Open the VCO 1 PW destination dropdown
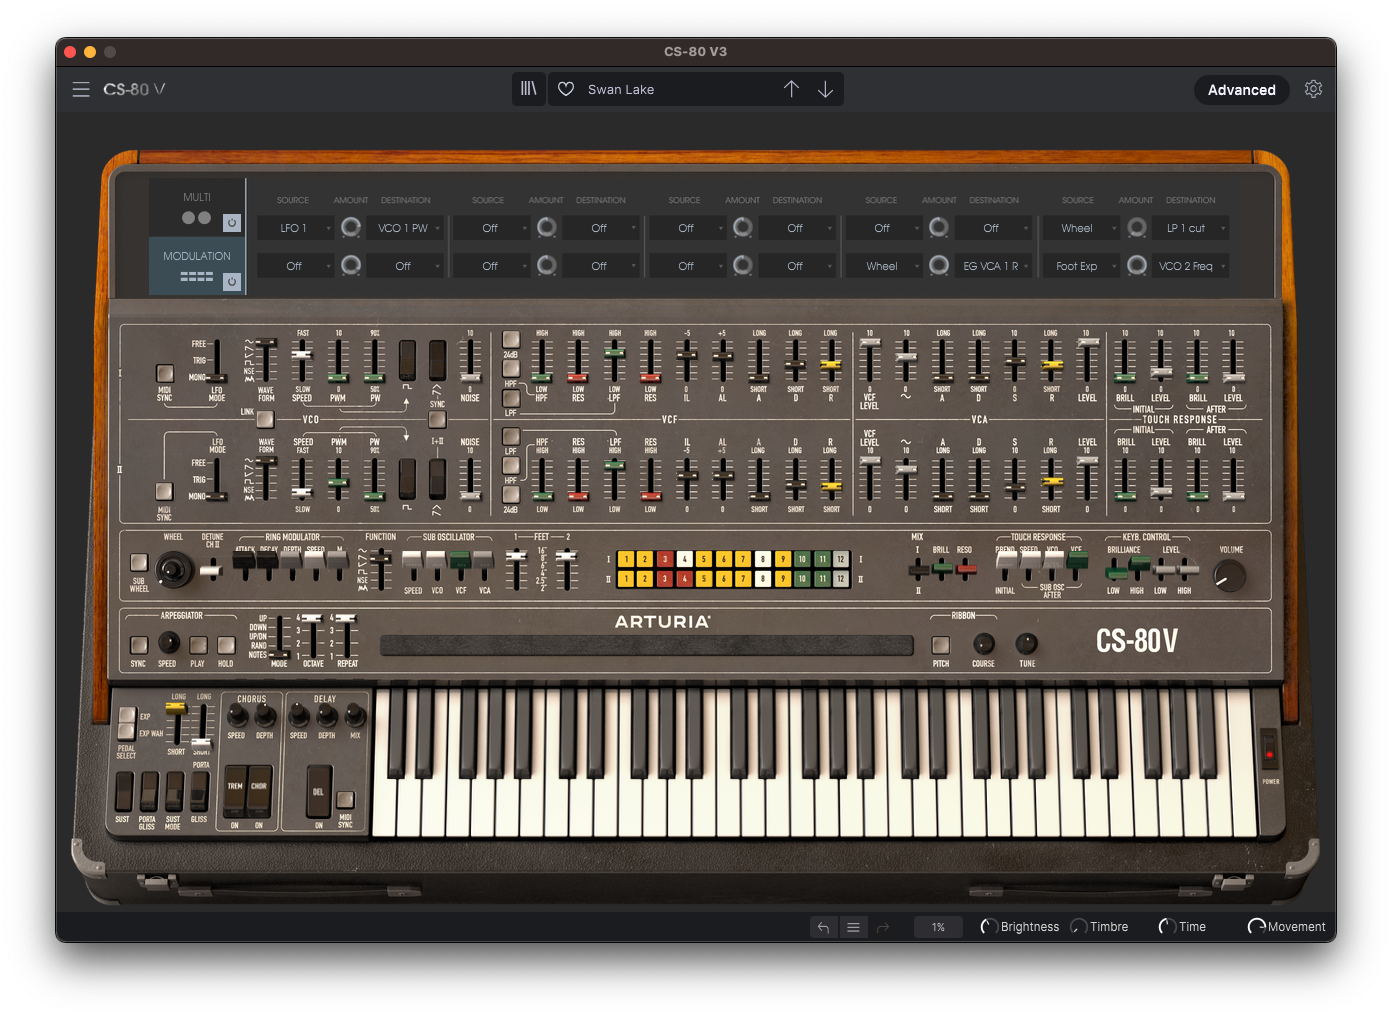This screenshot has height=1016, width=1392. [405, 228]
